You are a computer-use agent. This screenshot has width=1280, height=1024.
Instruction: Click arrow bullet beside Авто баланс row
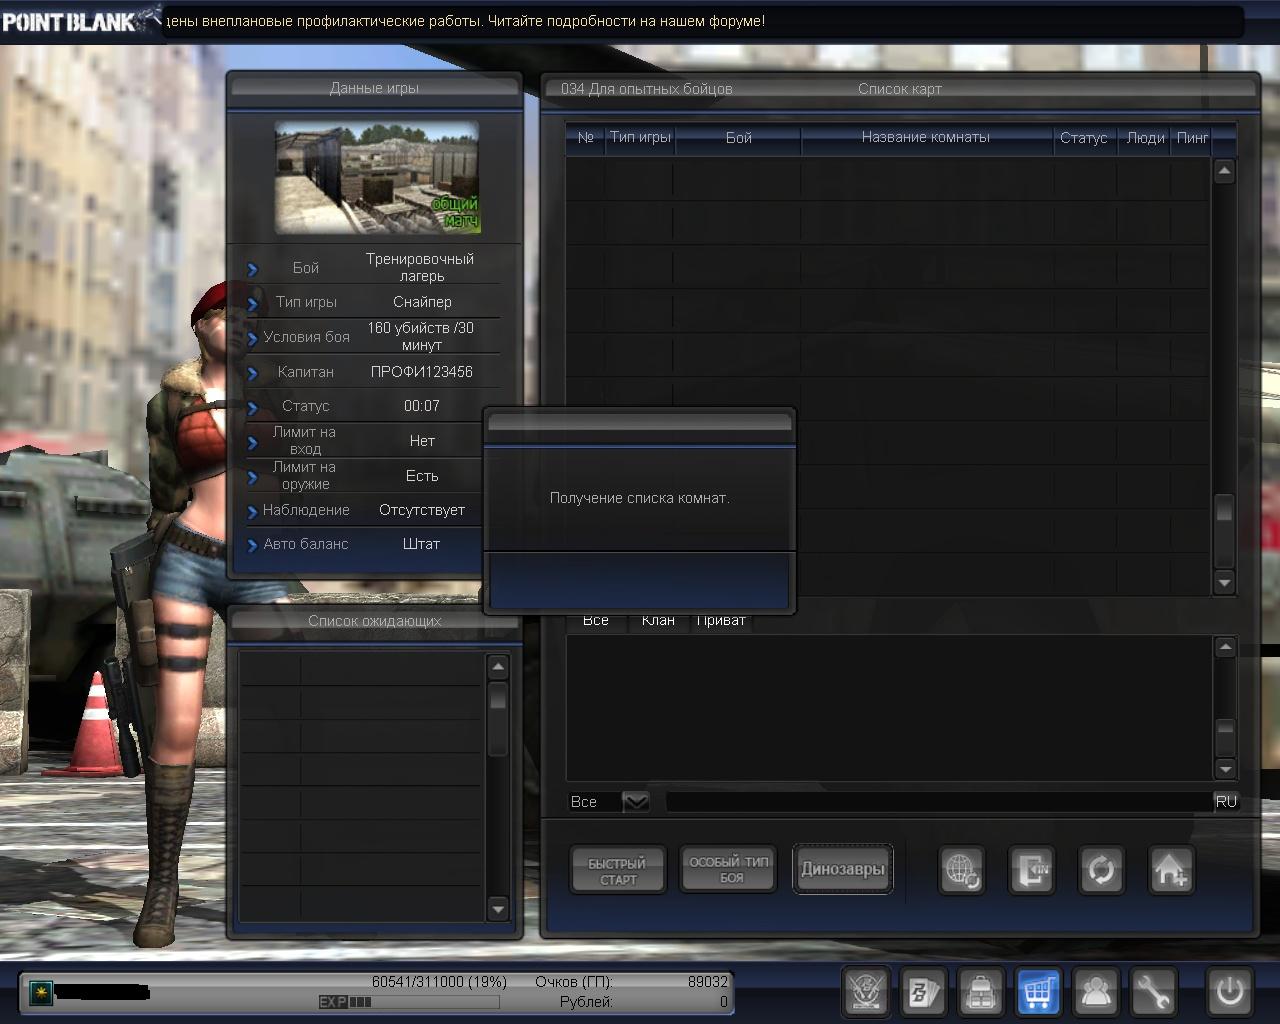[x=252, y=545]
